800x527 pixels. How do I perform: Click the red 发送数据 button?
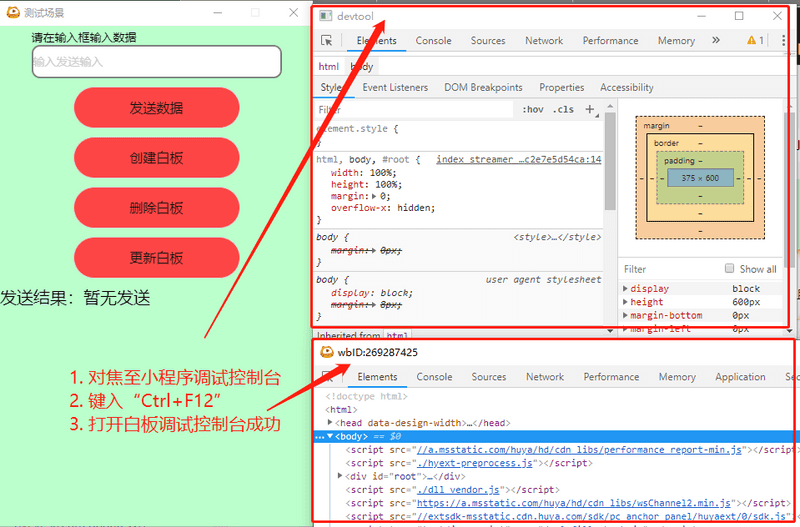click(156, 108)
